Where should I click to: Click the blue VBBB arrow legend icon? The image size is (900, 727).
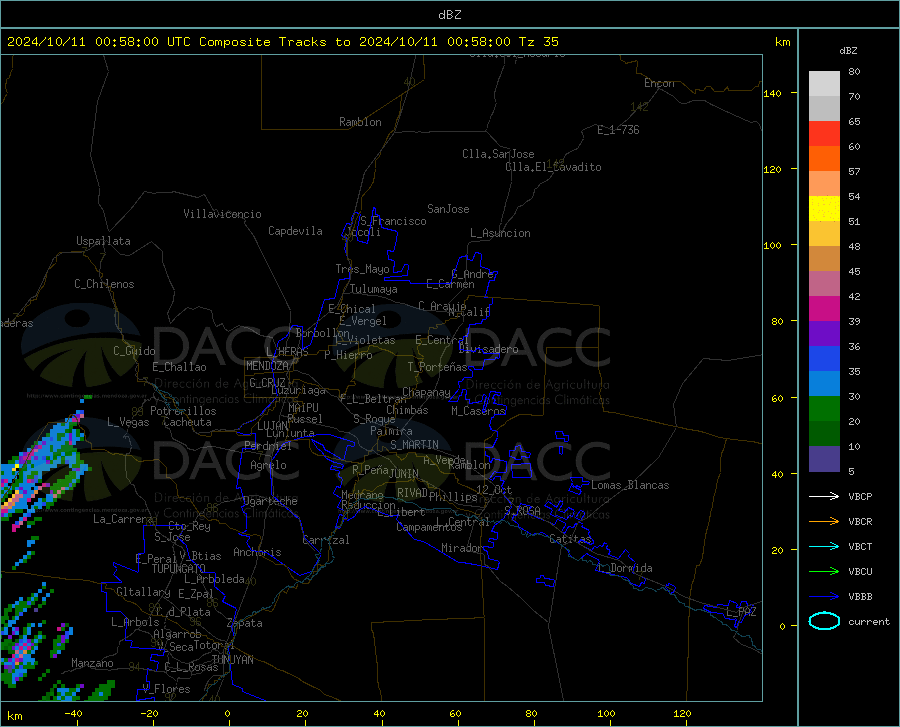824,597
